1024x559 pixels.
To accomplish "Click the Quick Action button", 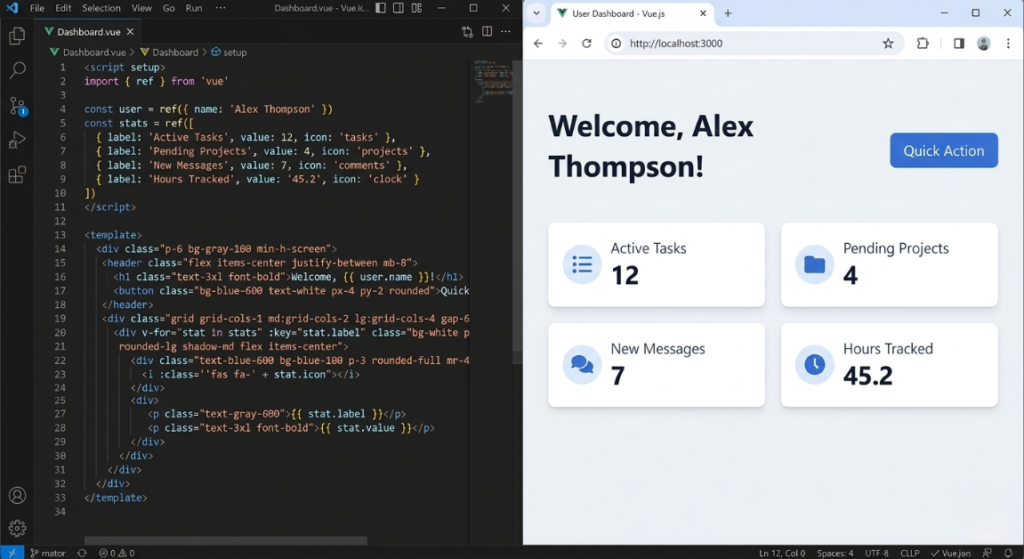I will pyautogui.click(x=944, y=150).
